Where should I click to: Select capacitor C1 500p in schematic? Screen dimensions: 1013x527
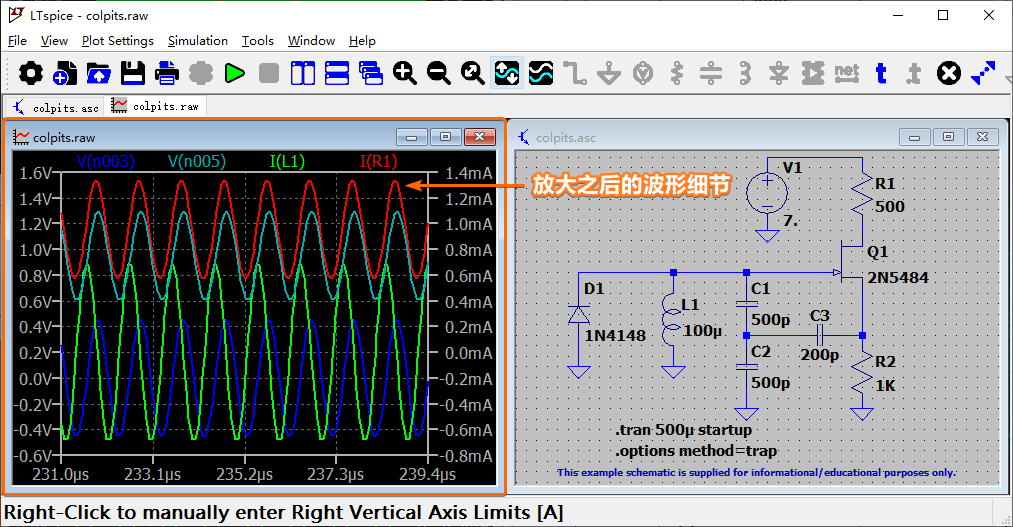coord(747,303)
